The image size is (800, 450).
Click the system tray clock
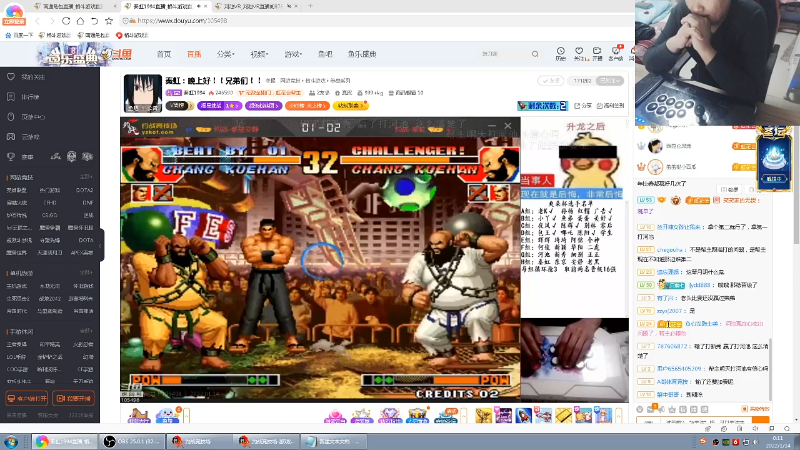[x=778, y=441]
